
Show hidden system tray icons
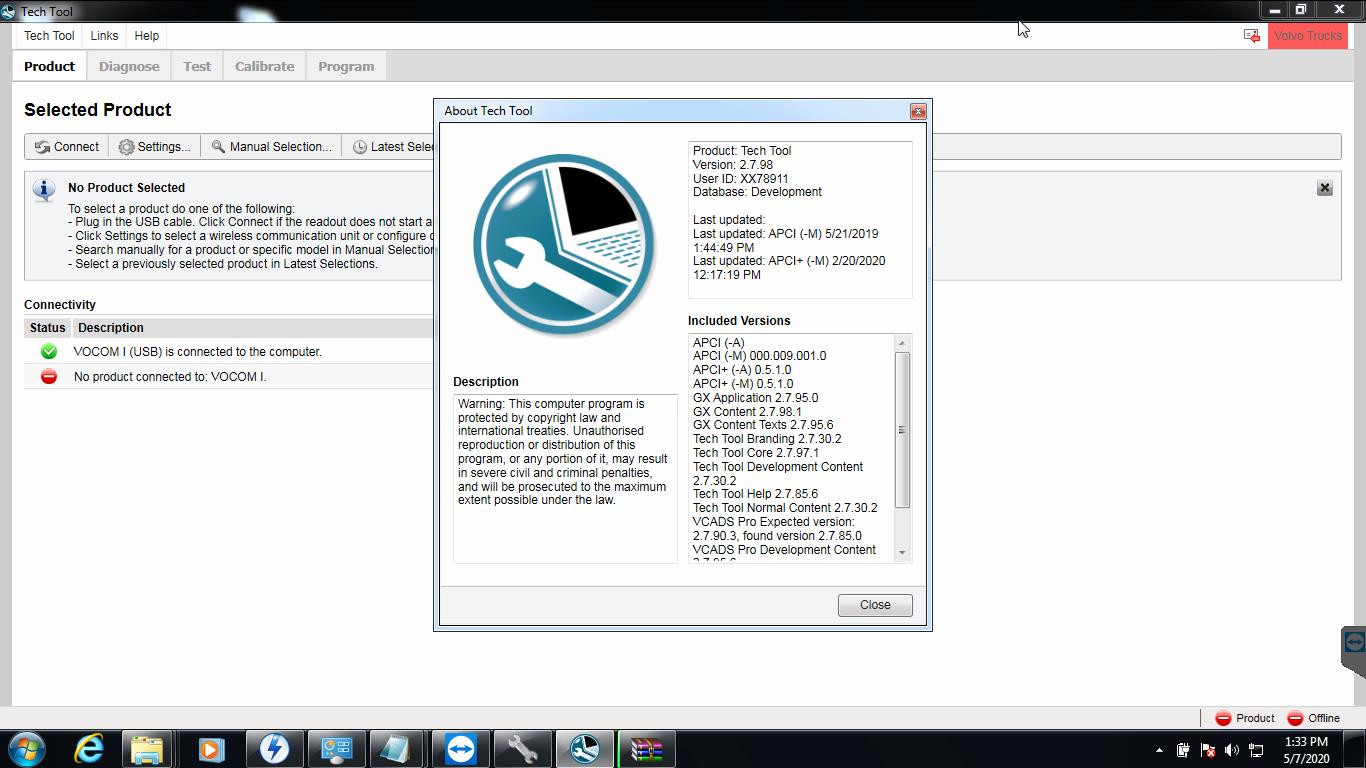point(1159,750)
